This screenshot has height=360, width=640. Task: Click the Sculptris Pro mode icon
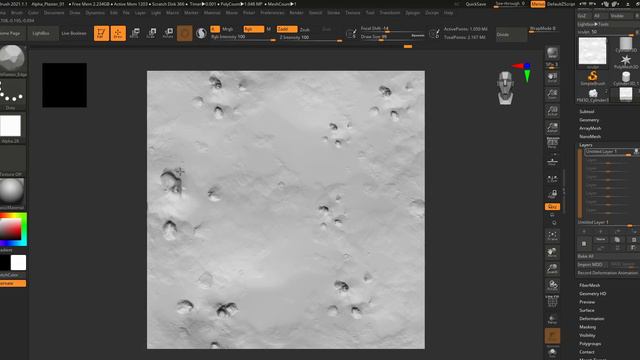pos(201,33)
